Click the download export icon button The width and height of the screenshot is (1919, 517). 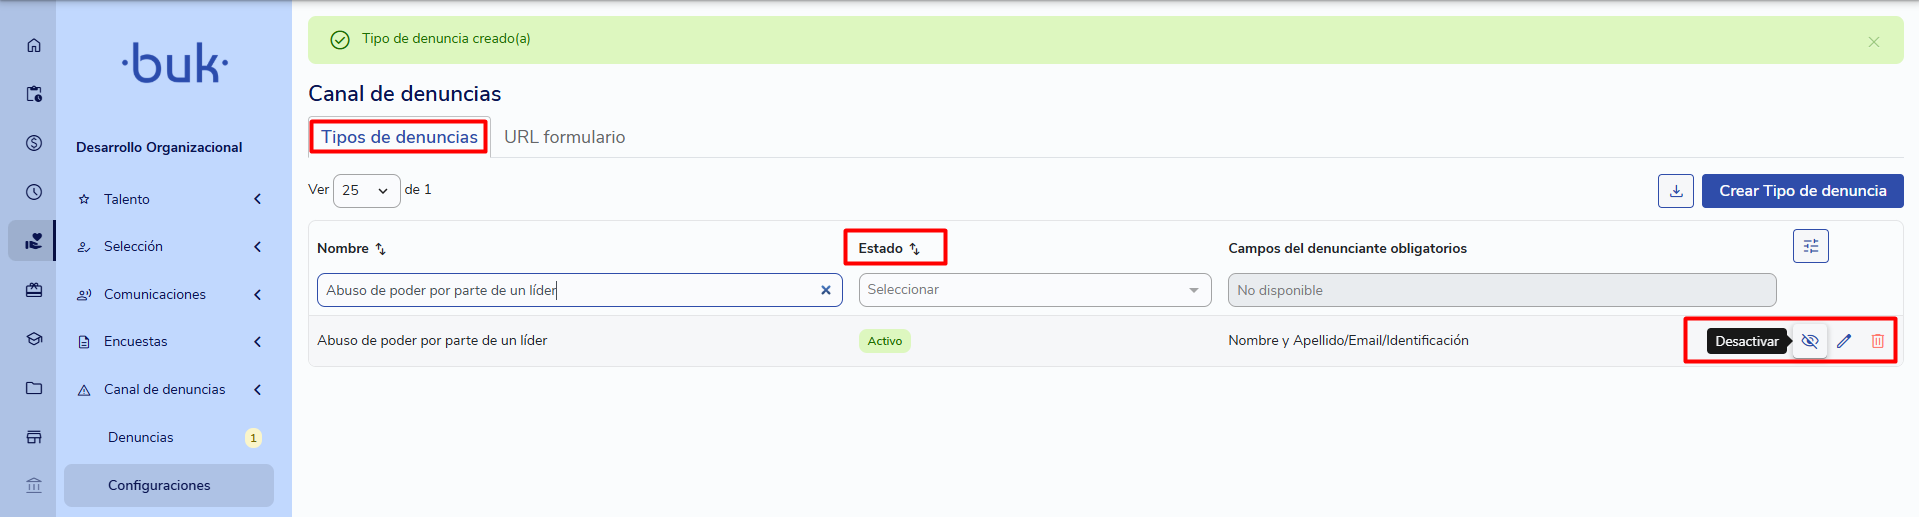[x=1676, y=191]
